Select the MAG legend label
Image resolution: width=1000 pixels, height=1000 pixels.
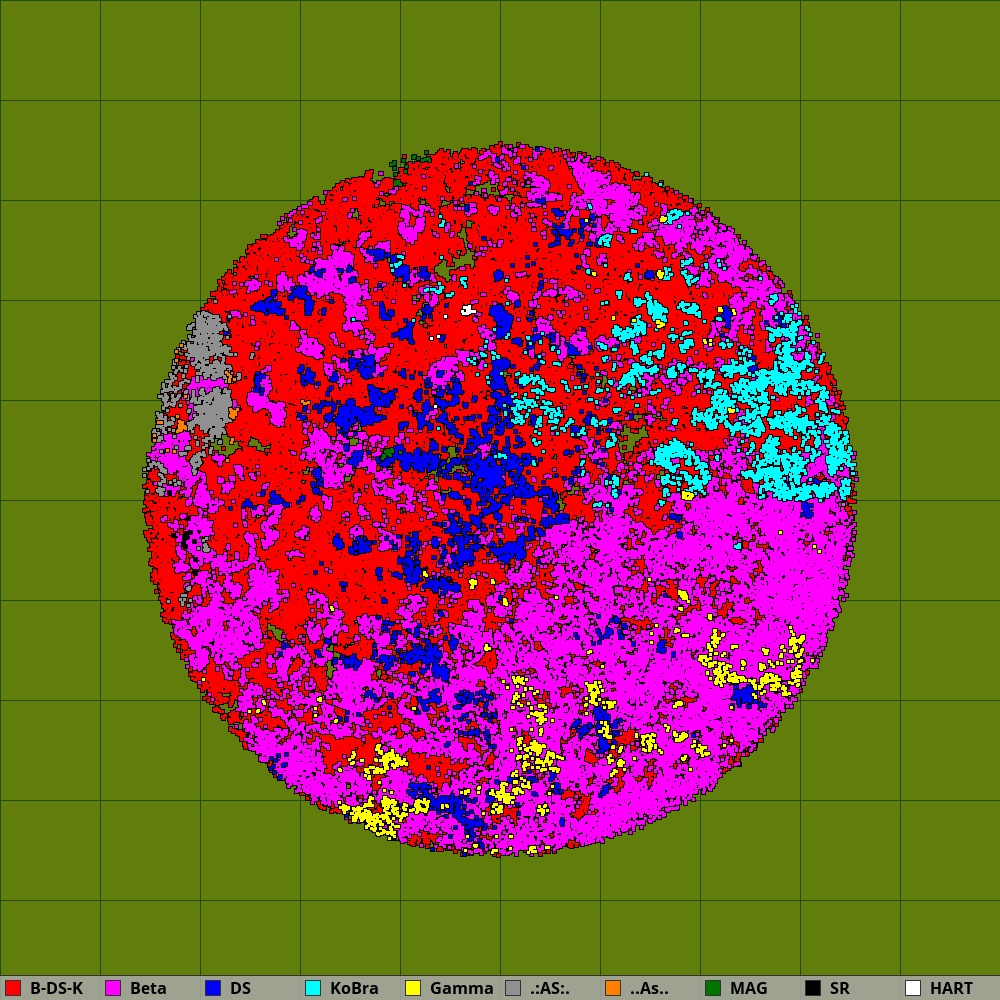[749, 989]
